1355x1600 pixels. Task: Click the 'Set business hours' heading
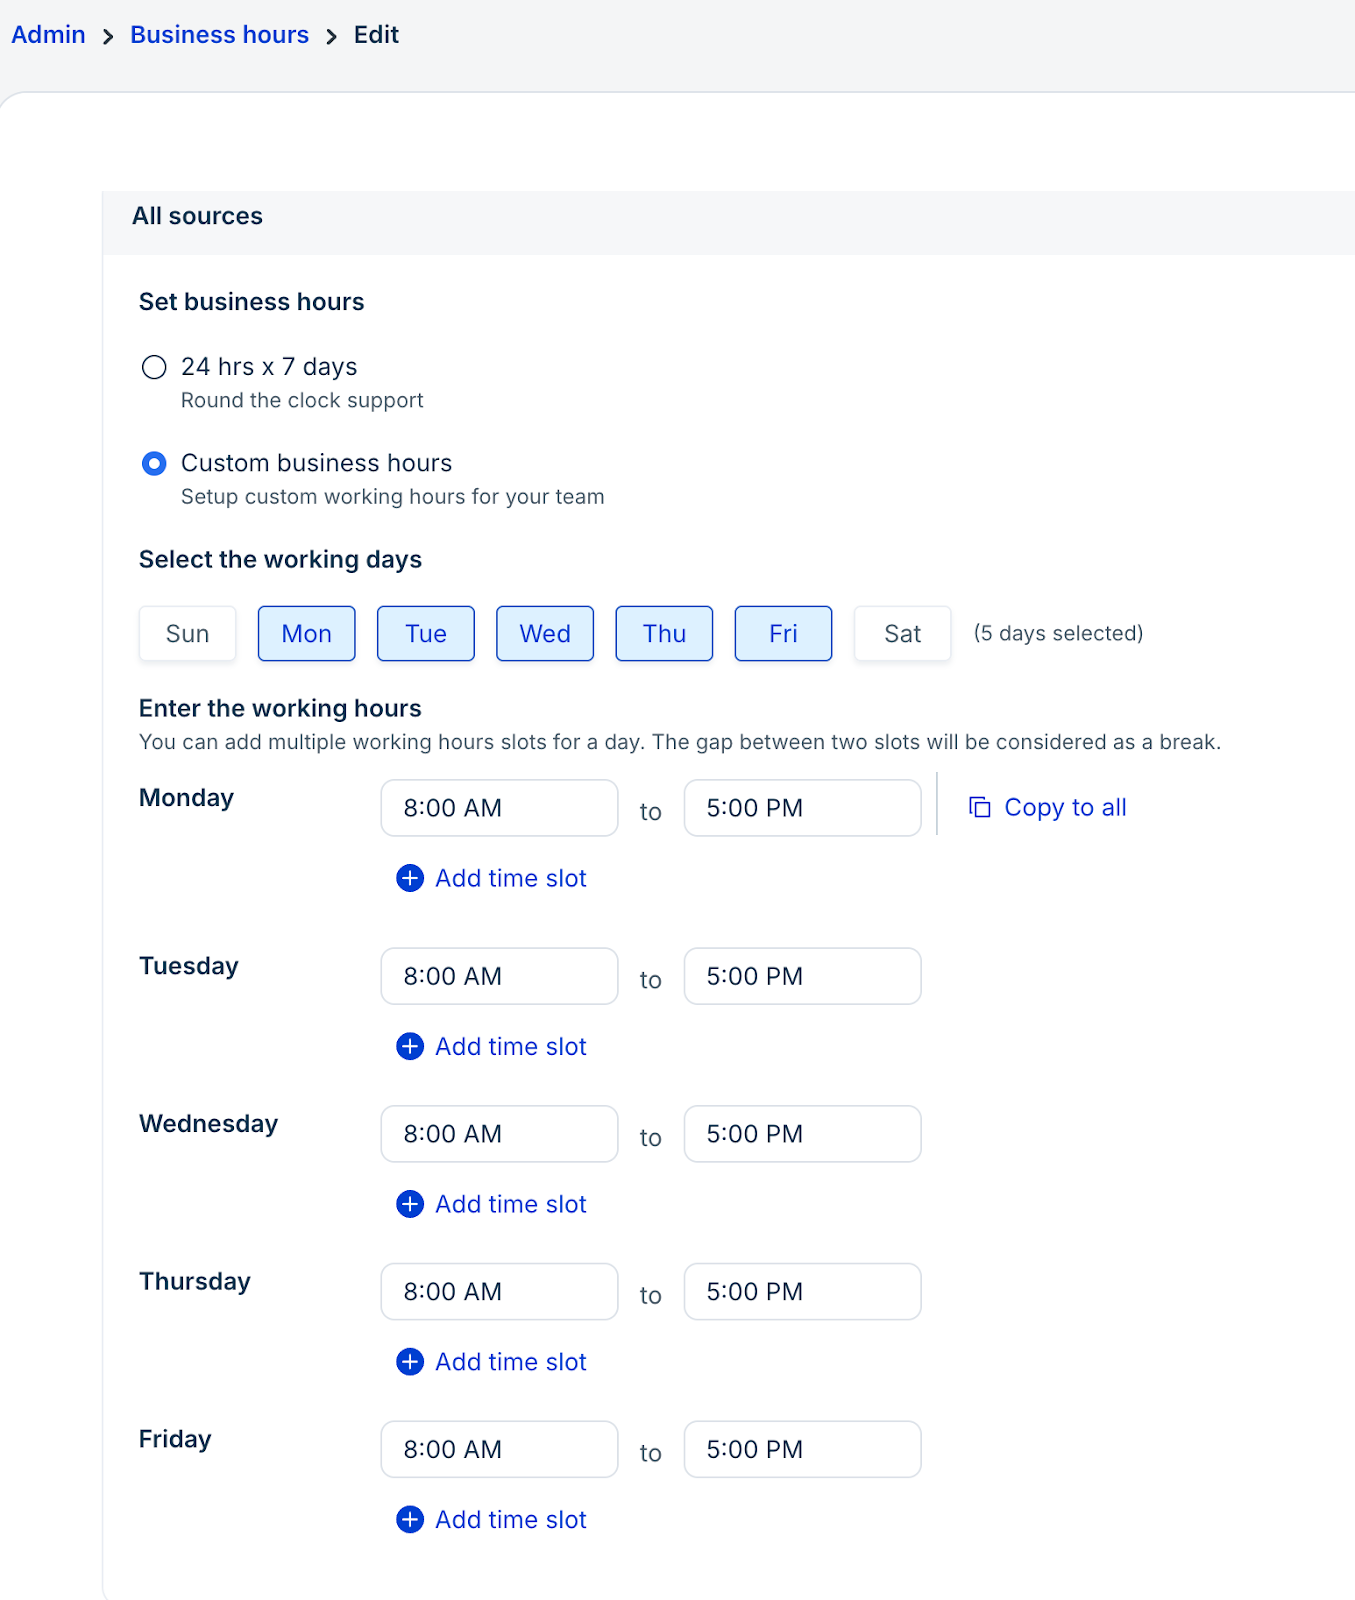(x=251, y=302)
